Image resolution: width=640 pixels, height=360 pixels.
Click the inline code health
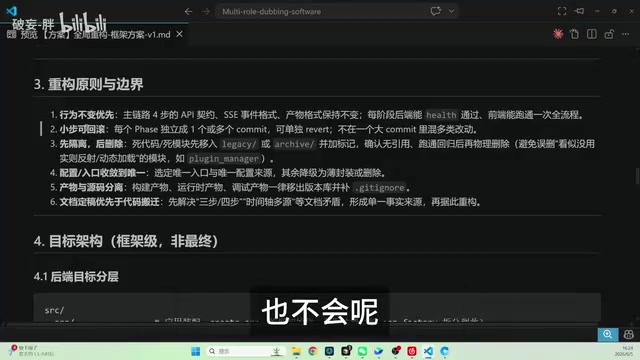(x=441, y=115)
